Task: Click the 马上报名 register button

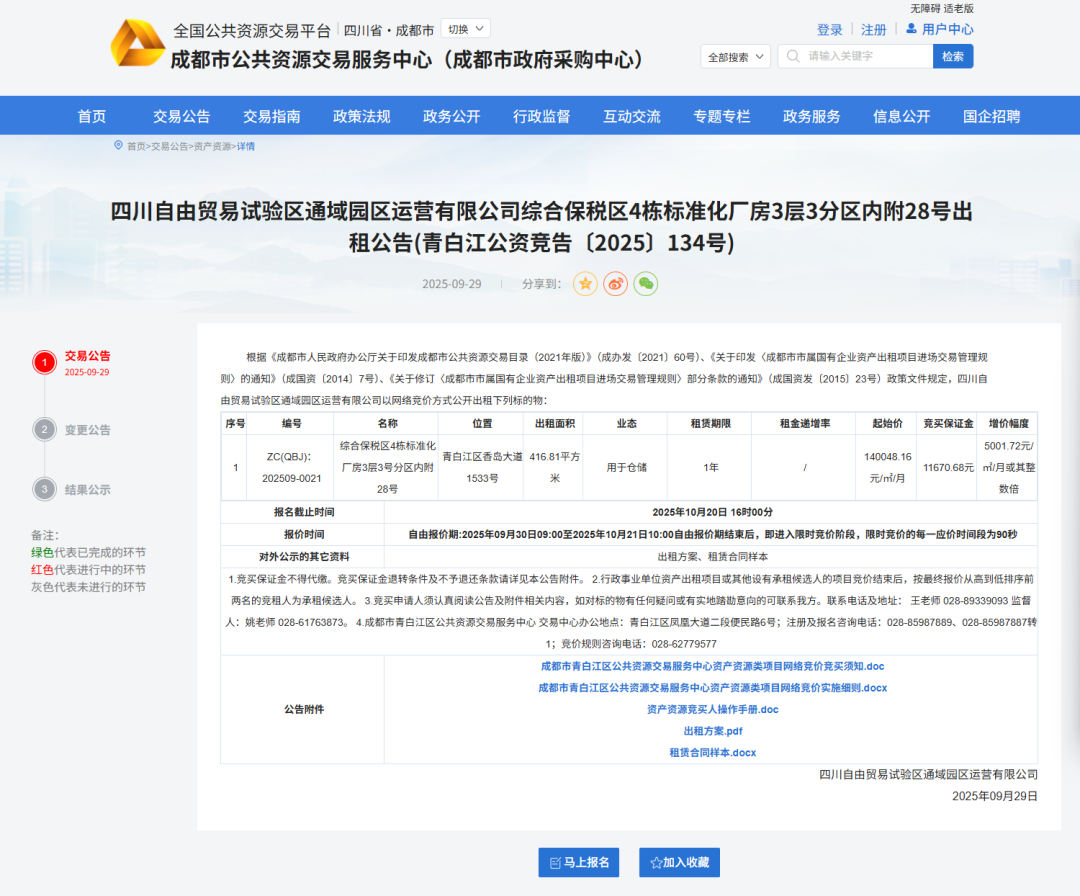Action: [x=580, y=862]
